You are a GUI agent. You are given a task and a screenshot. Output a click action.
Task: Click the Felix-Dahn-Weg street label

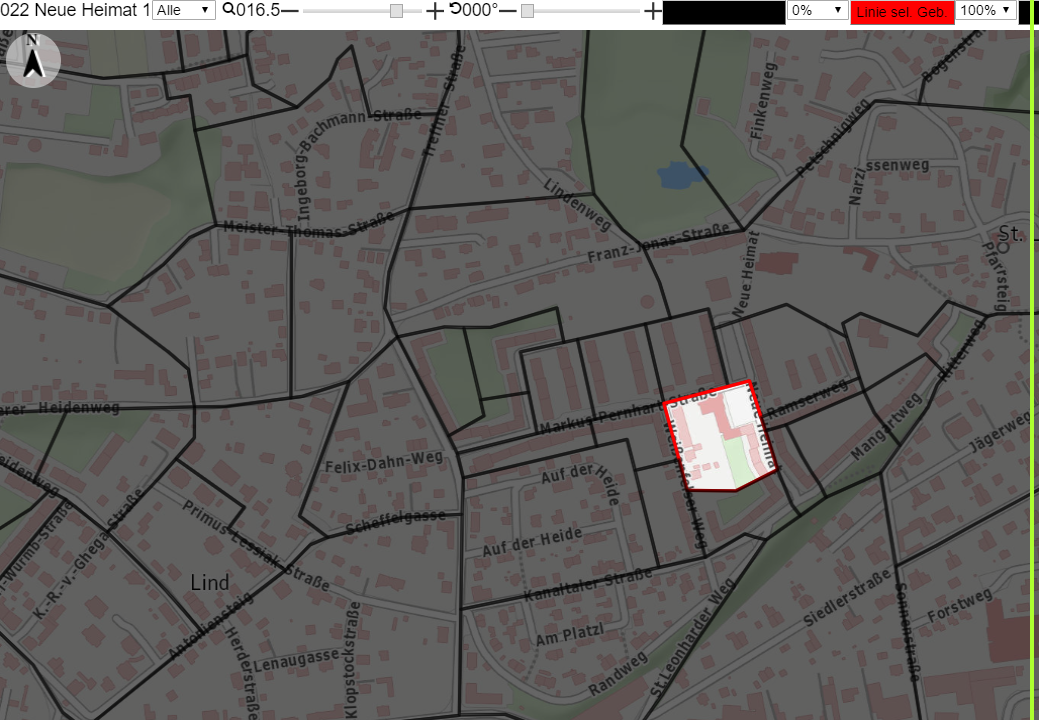pos(384,462)
